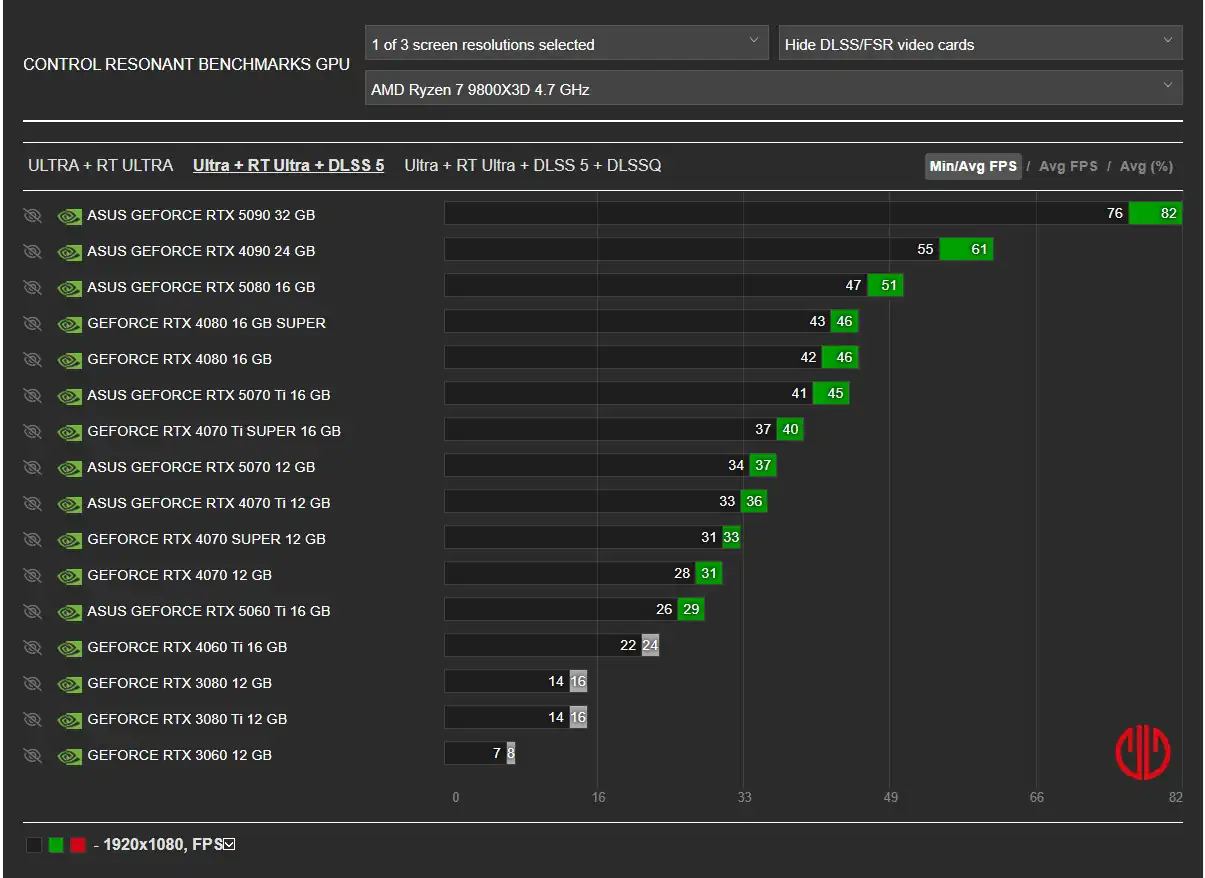The image size is (1205, 878).
Task: Toggle the 1920x1080 FPS legend checkbox
Action: coord(229,845)
